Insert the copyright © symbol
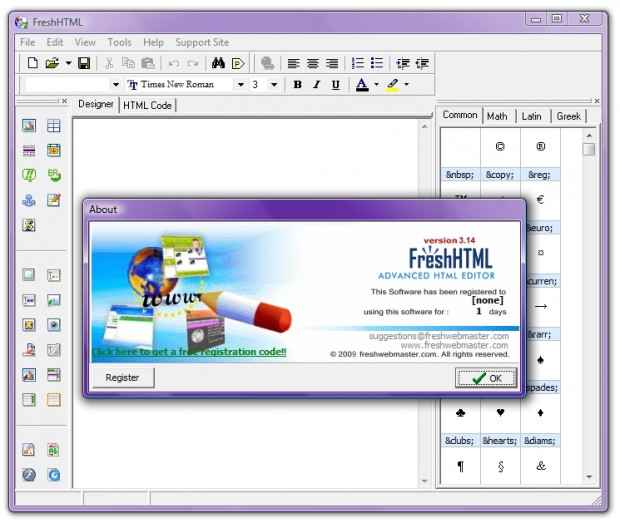Image resolution: width=620 pixels, height=523 pixels. [500, 147]
